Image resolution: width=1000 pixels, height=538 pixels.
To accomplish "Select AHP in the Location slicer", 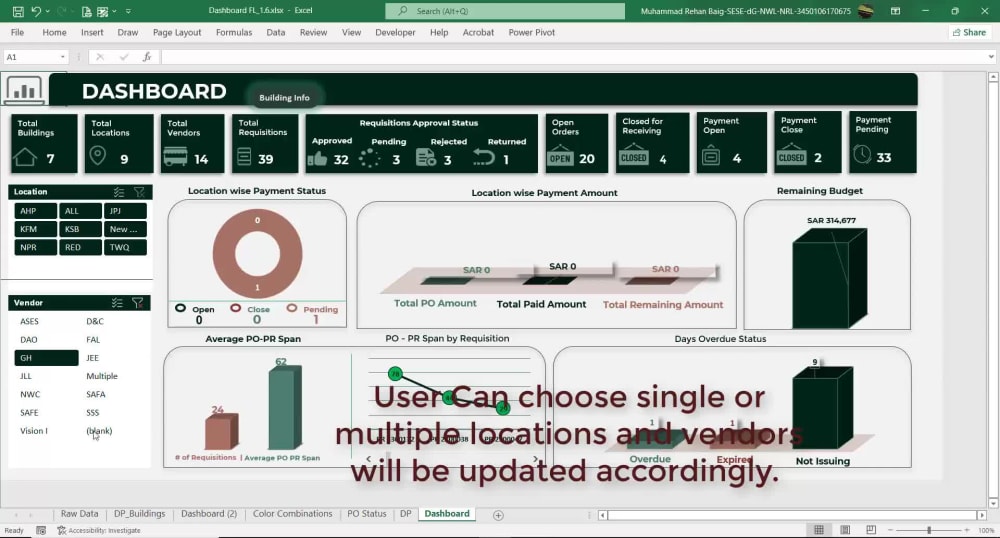I will click(36, 211).
